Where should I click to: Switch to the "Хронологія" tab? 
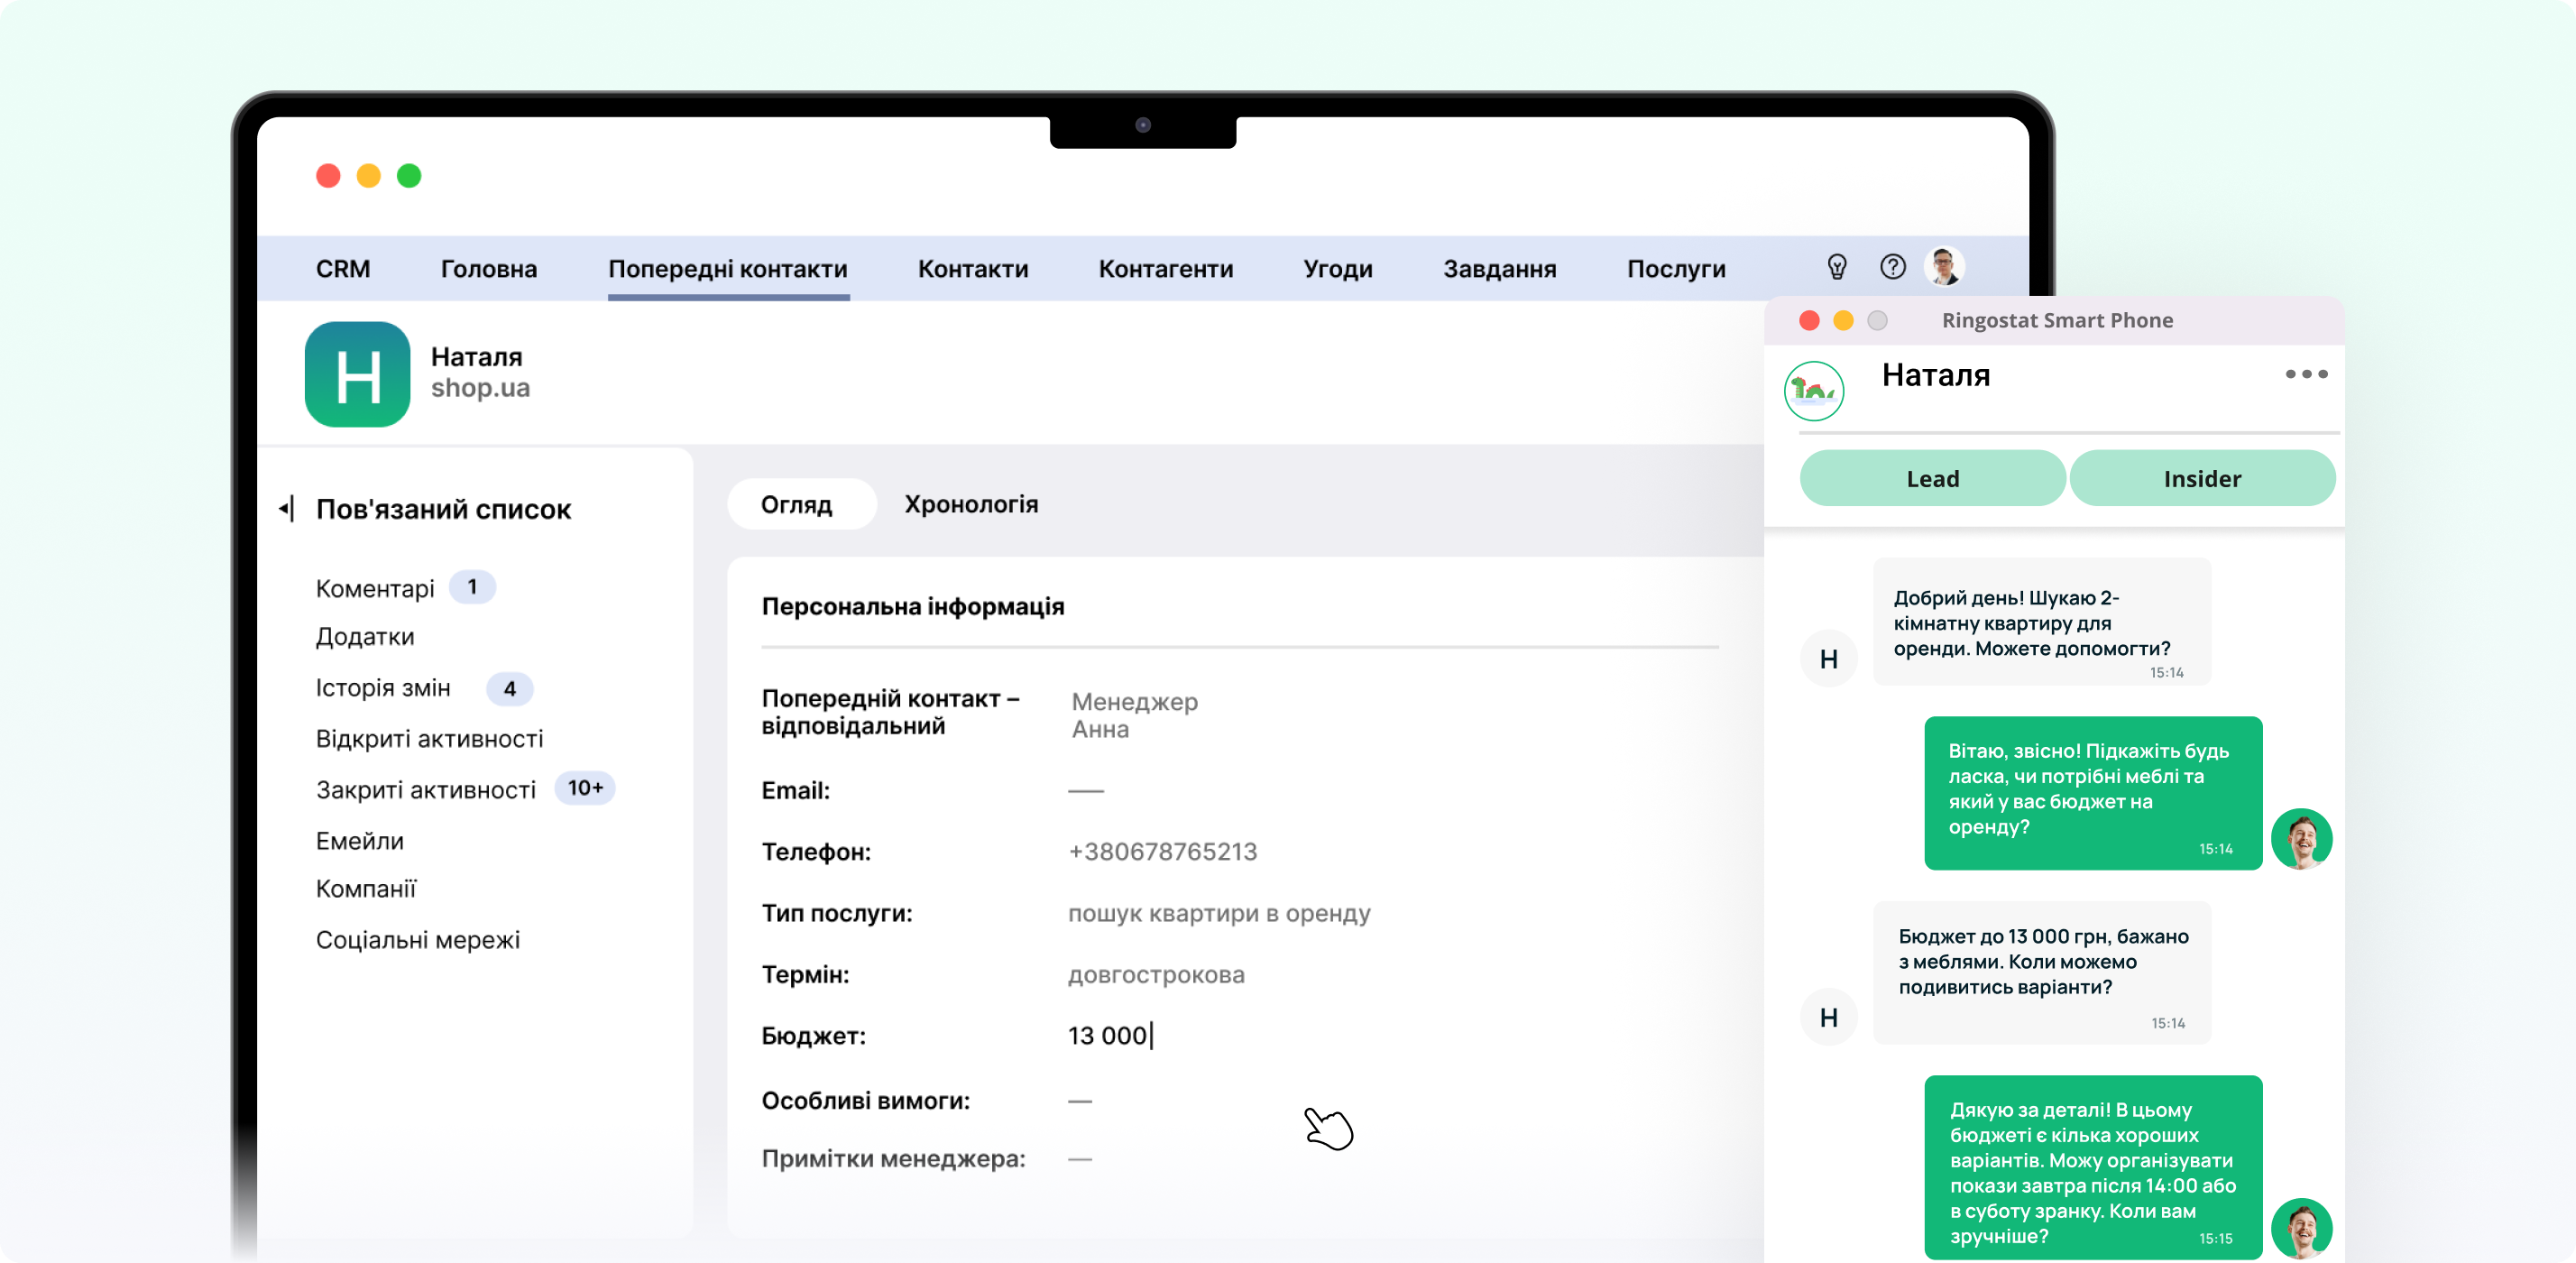971,504
